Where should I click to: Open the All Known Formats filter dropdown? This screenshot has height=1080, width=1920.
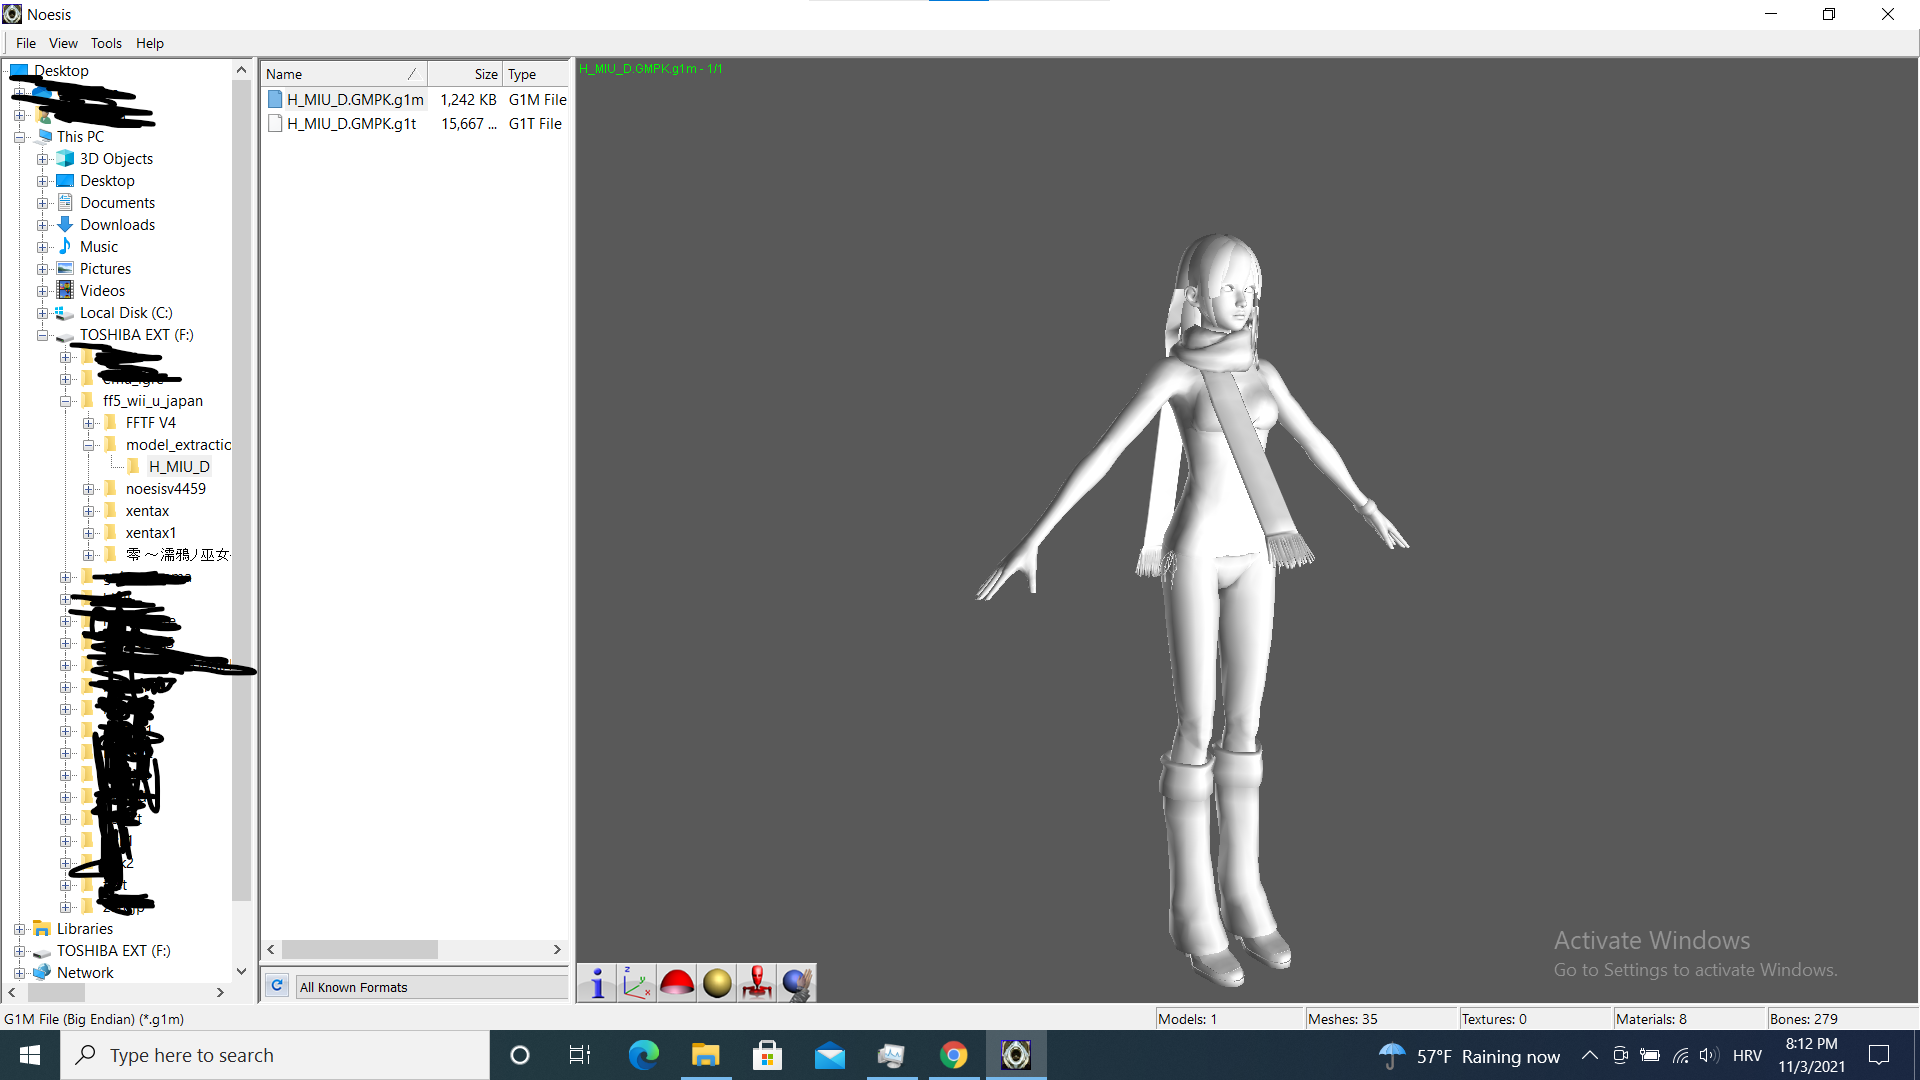point(432,987)
